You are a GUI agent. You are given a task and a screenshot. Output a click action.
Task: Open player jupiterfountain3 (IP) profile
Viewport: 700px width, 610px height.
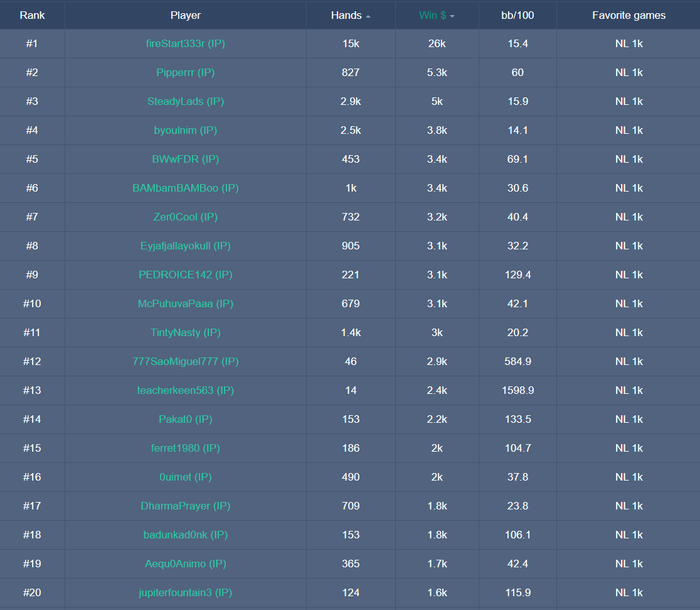tap(185, 593)
